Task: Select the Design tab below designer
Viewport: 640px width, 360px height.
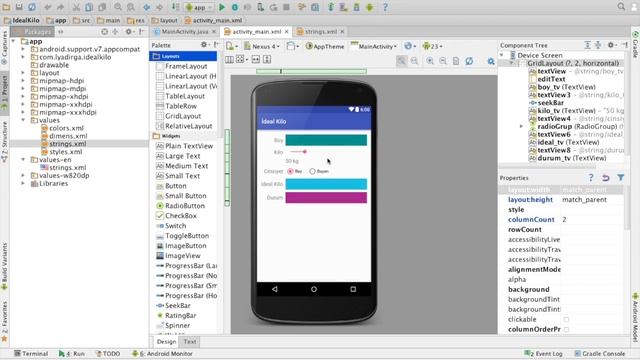Action: [167, 342]
